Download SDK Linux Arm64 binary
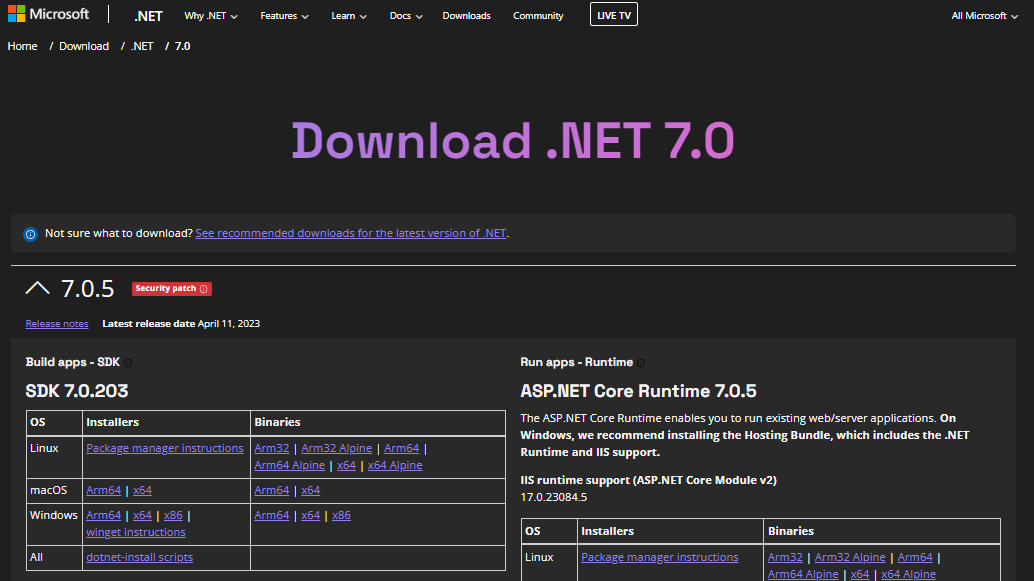This screenshot has height=581, width=1034. tap(402, 448)
